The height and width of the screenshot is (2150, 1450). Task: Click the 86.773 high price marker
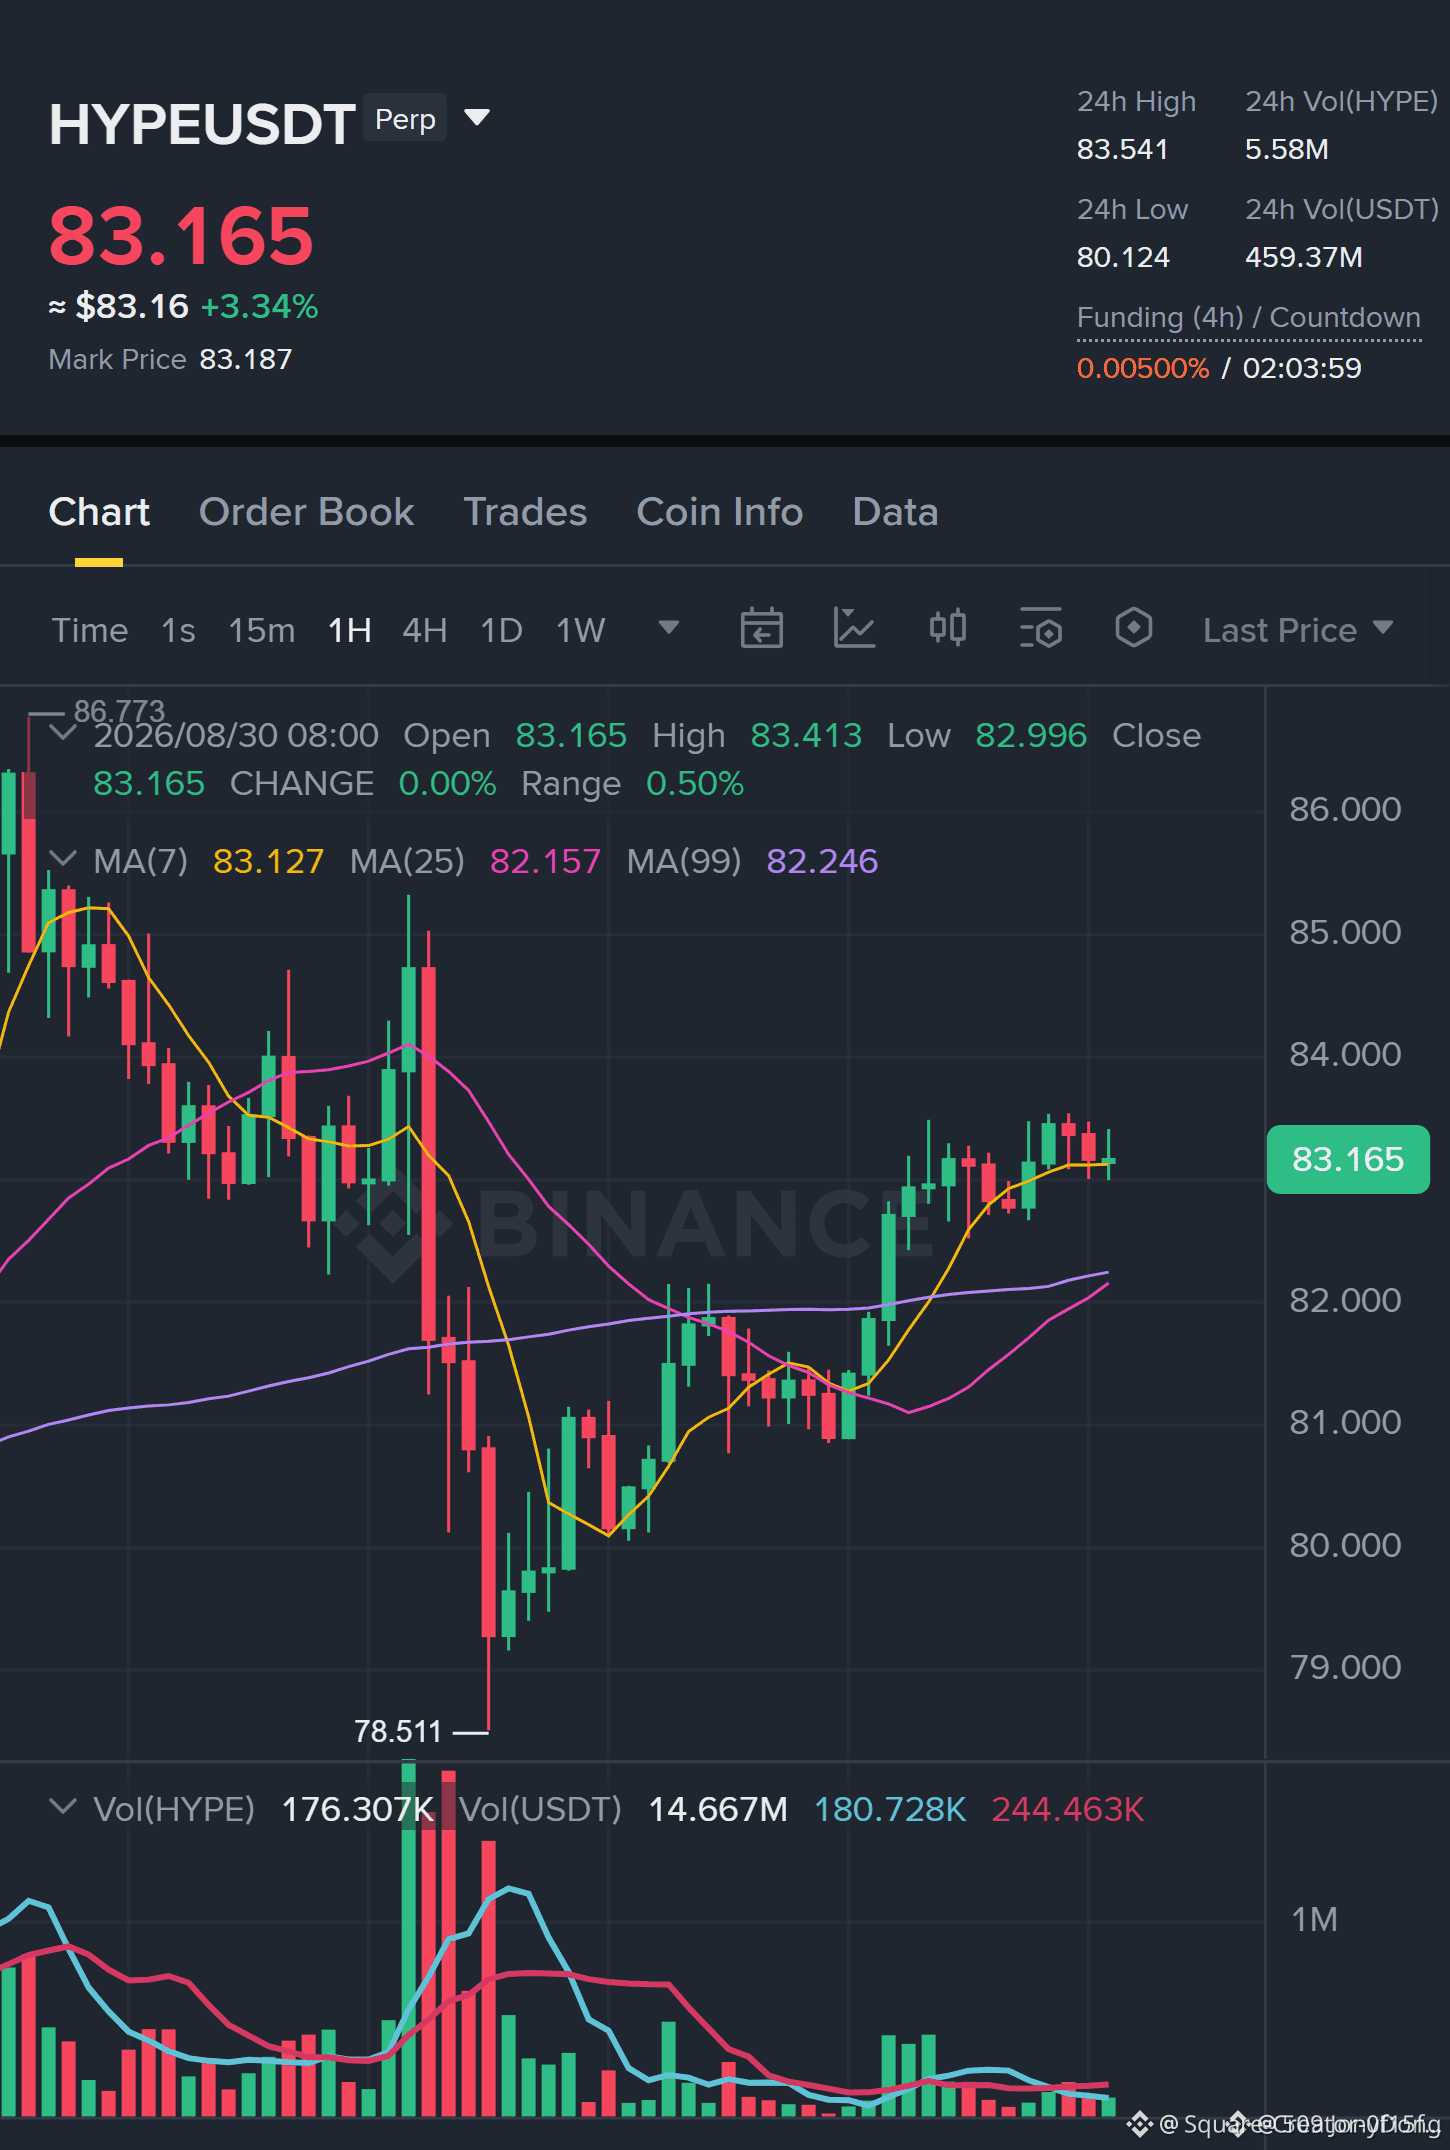119,711
